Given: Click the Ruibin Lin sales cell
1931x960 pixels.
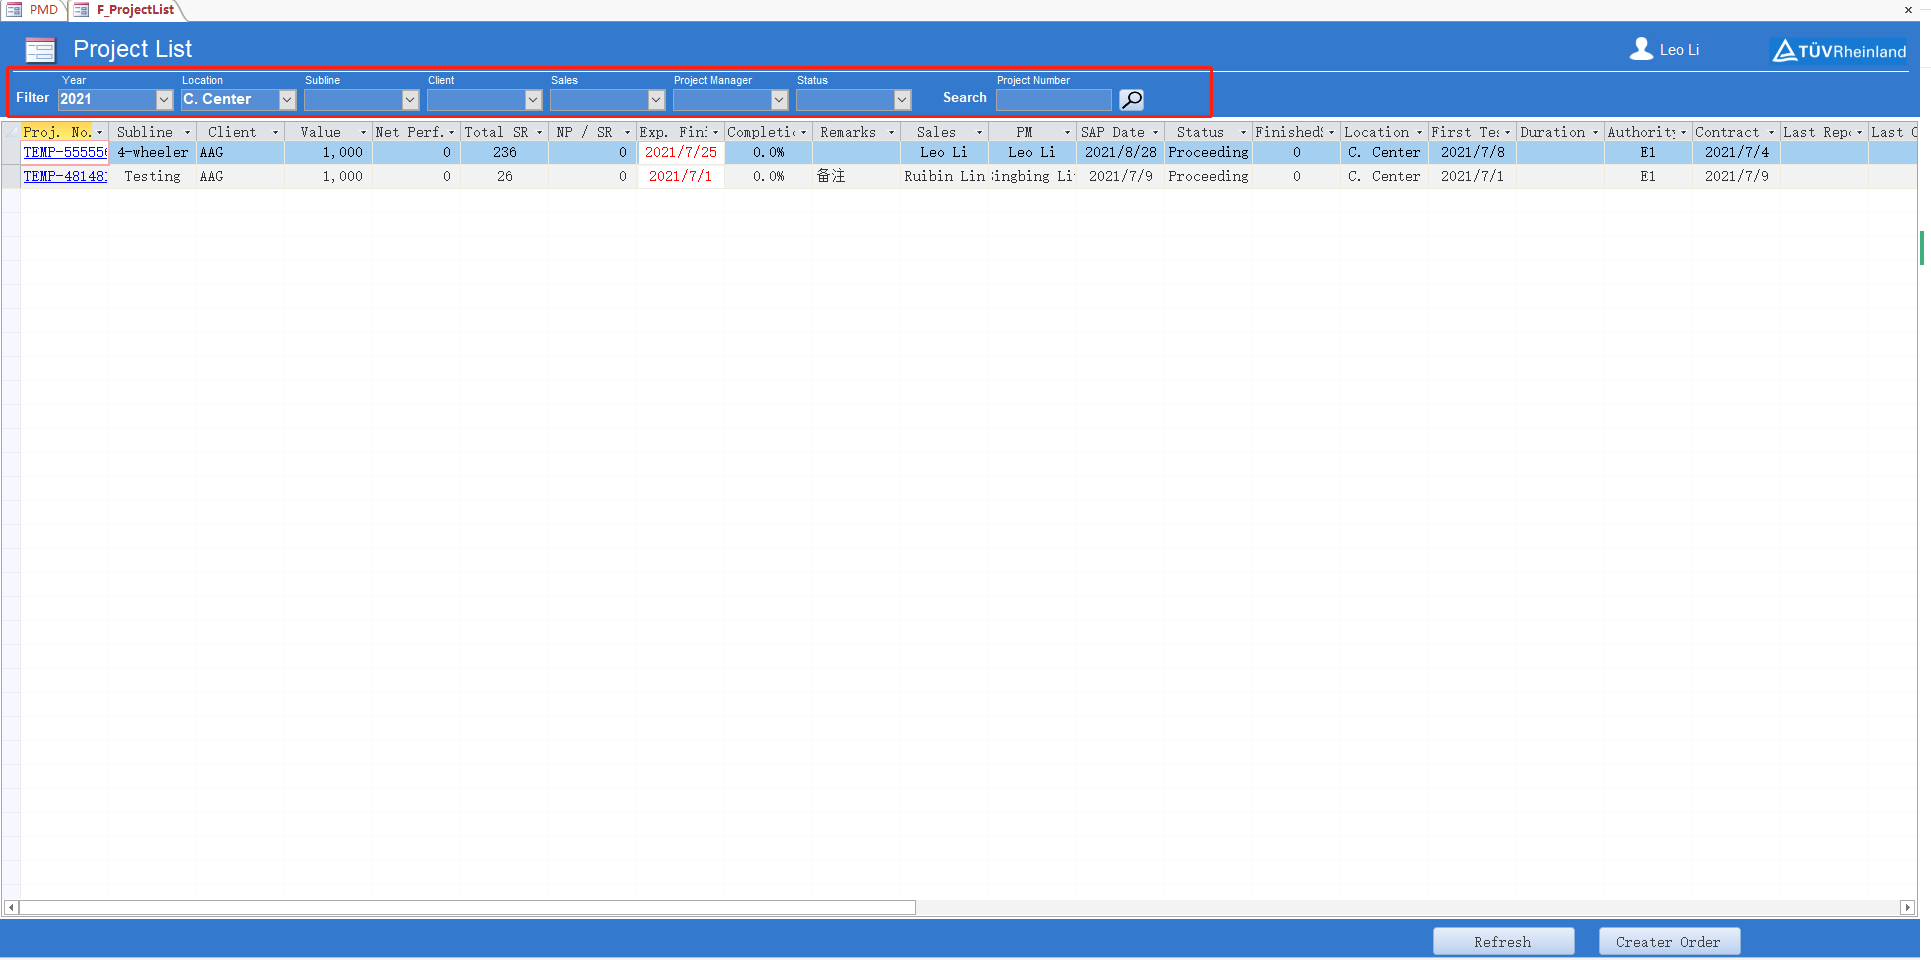Looking at the screenshot, I should point(944,176).
